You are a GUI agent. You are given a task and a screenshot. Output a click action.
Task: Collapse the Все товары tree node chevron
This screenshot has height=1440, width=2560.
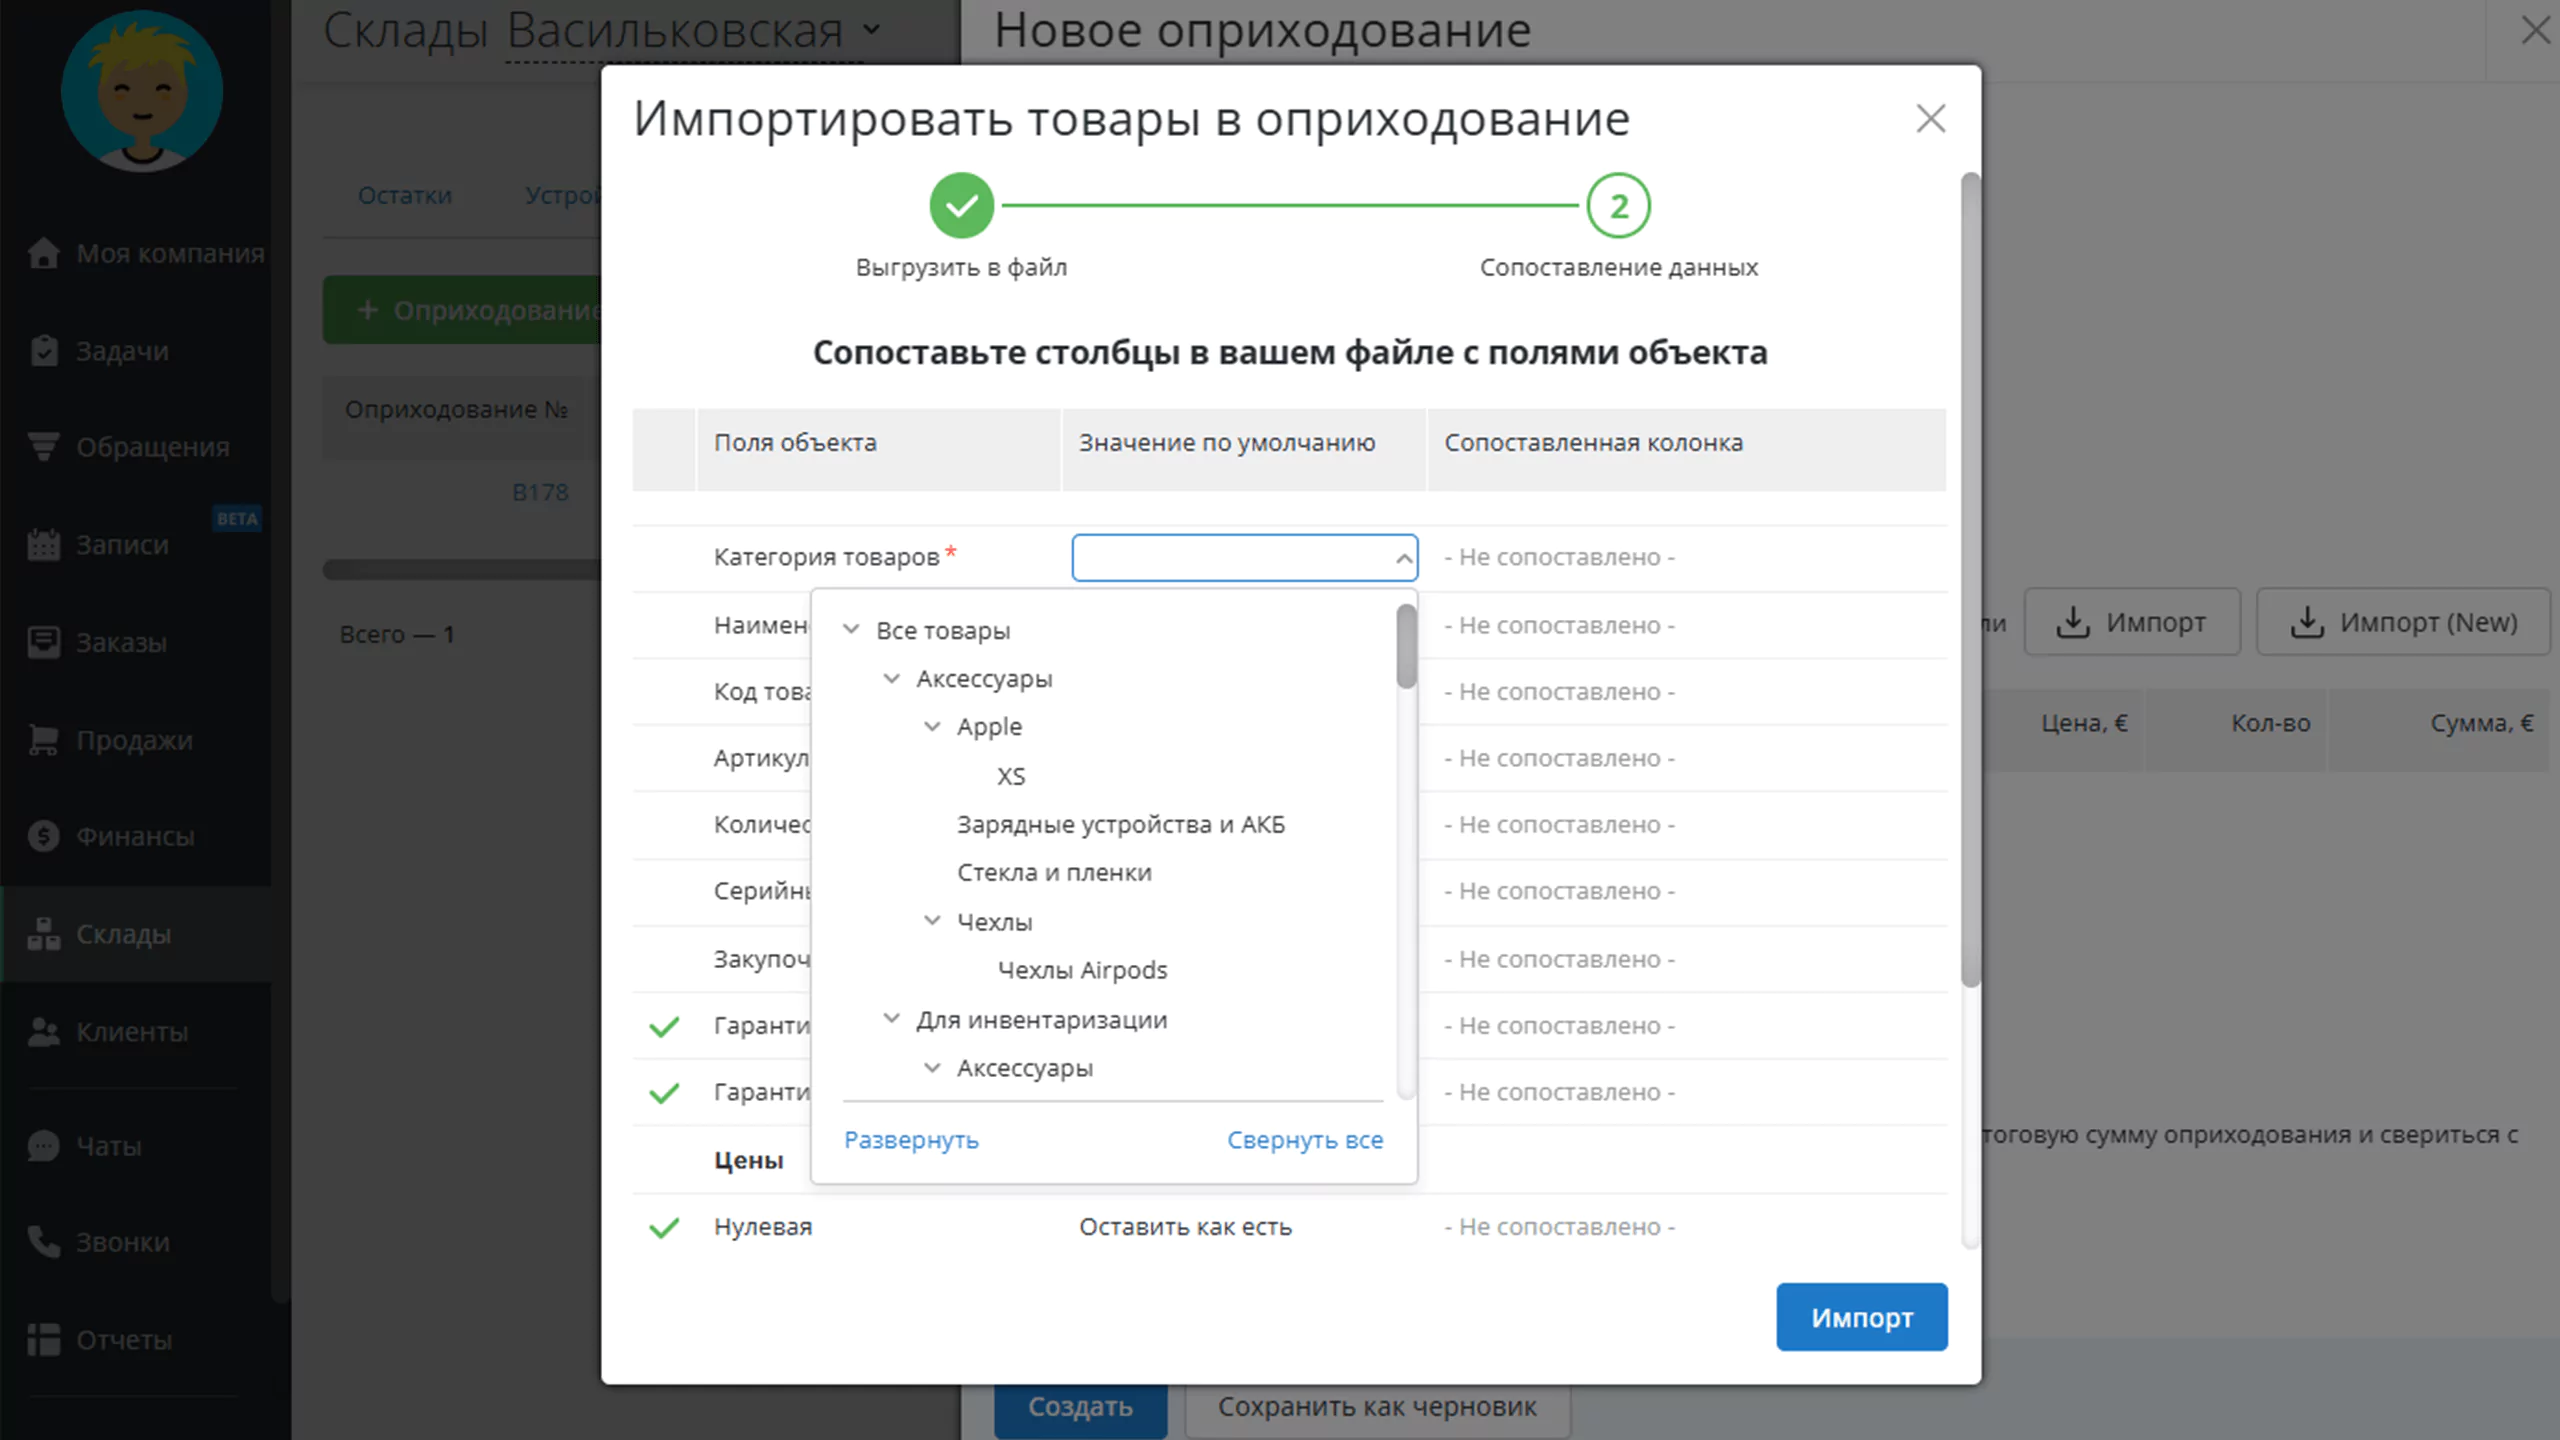point(851,629)
